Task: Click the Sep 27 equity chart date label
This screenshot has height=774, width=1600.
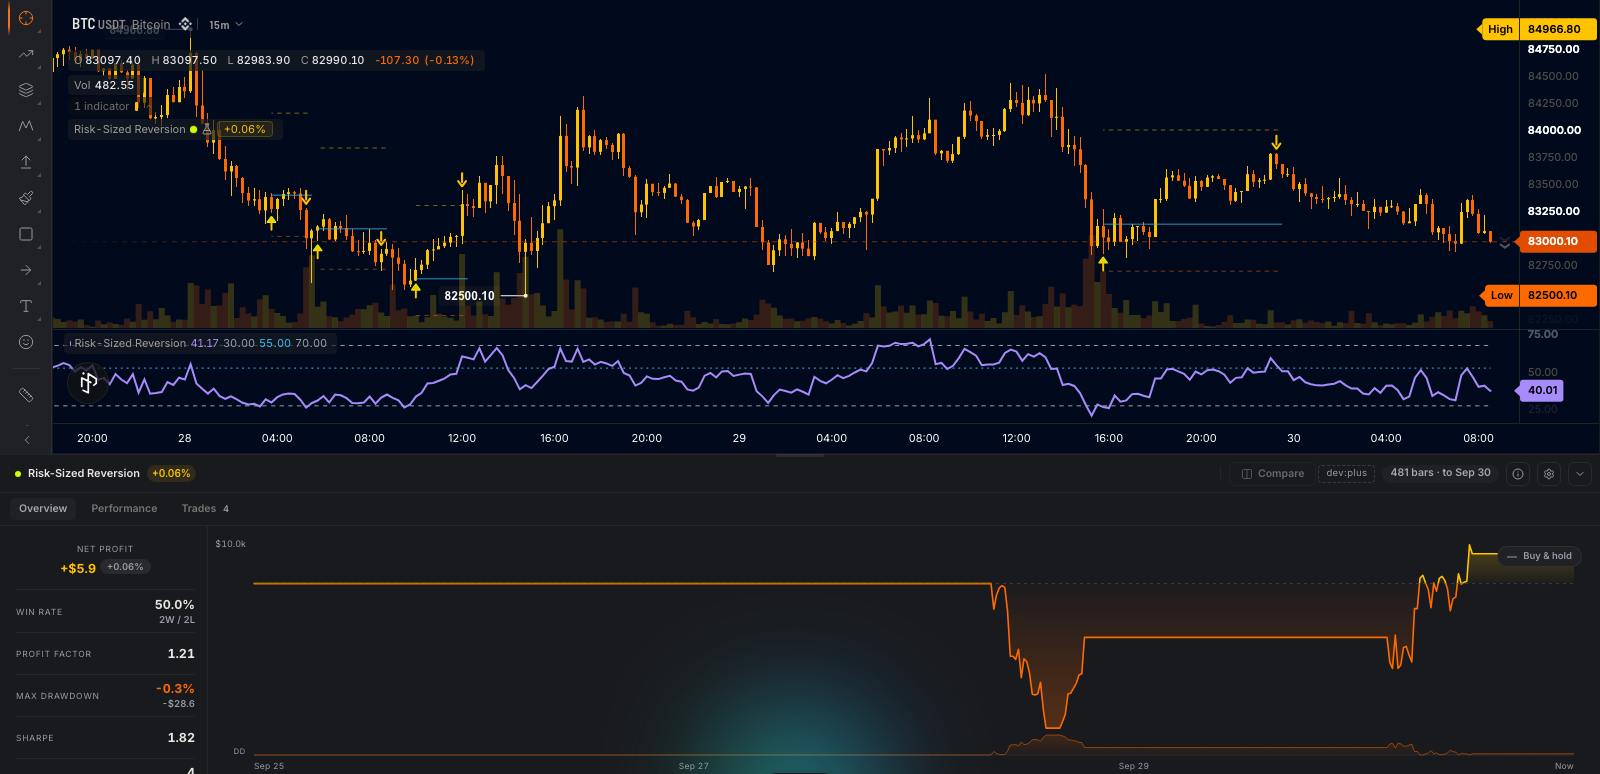Action: point(693,766)
